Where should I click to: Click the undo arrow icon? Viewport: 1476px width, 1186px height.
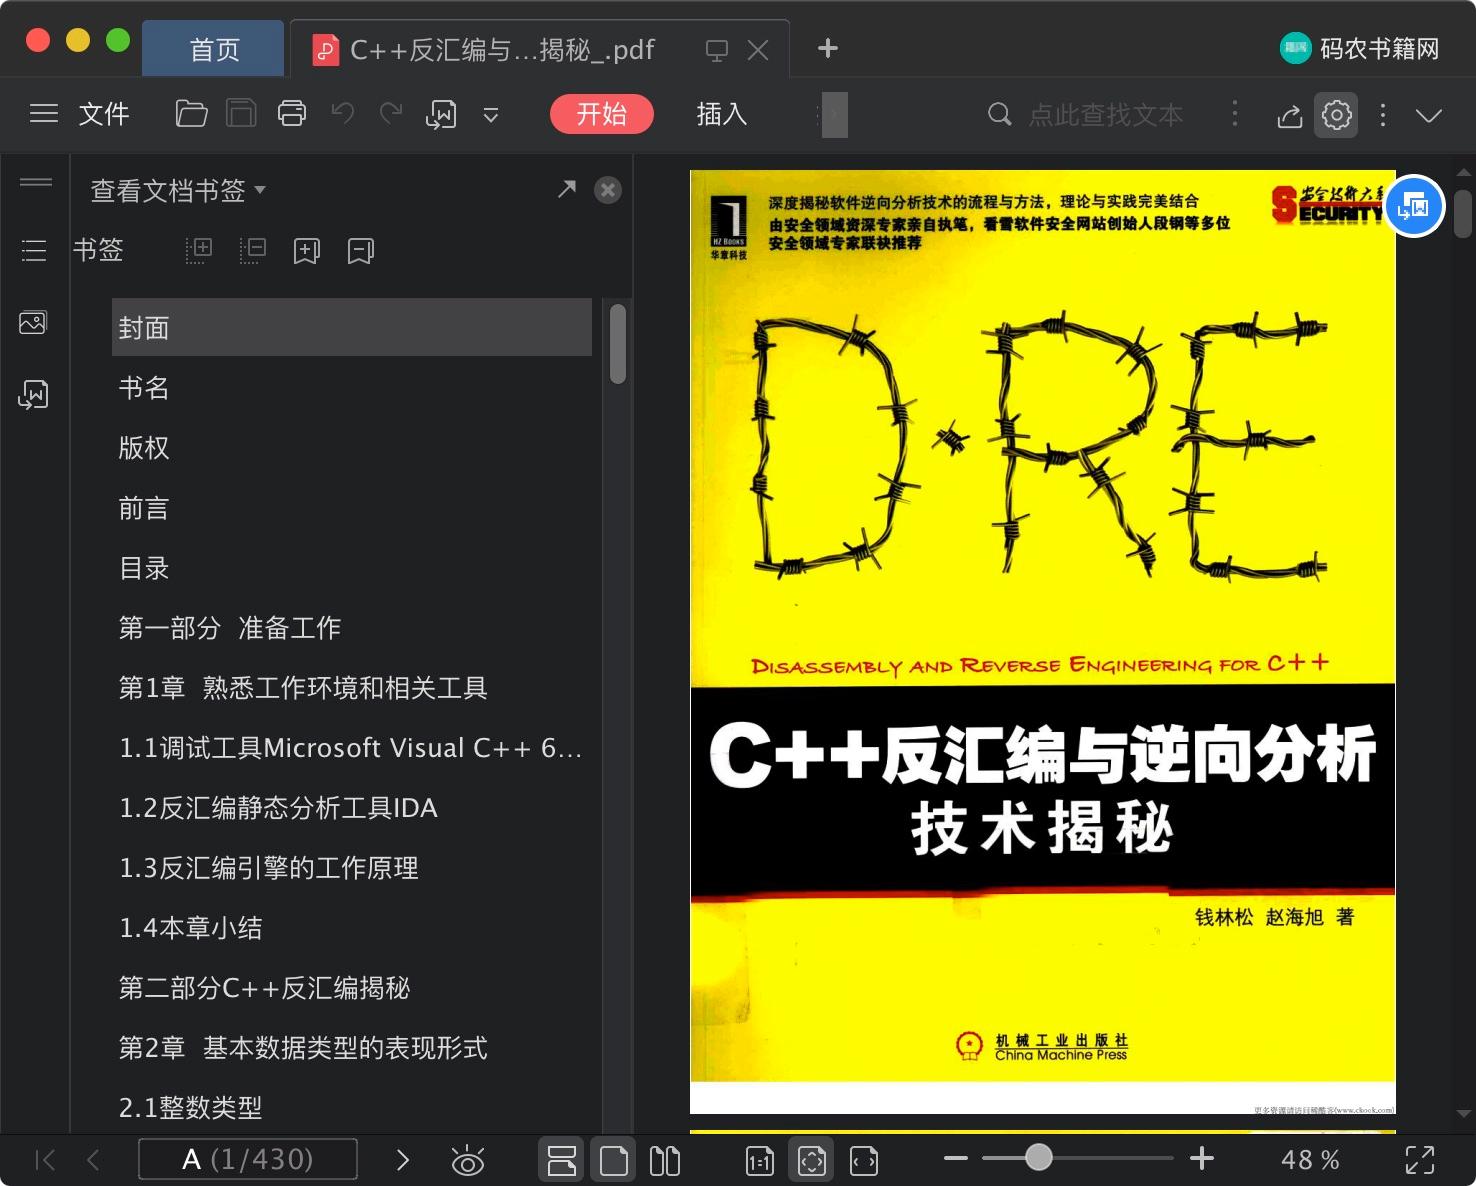[x=343, y=114]
